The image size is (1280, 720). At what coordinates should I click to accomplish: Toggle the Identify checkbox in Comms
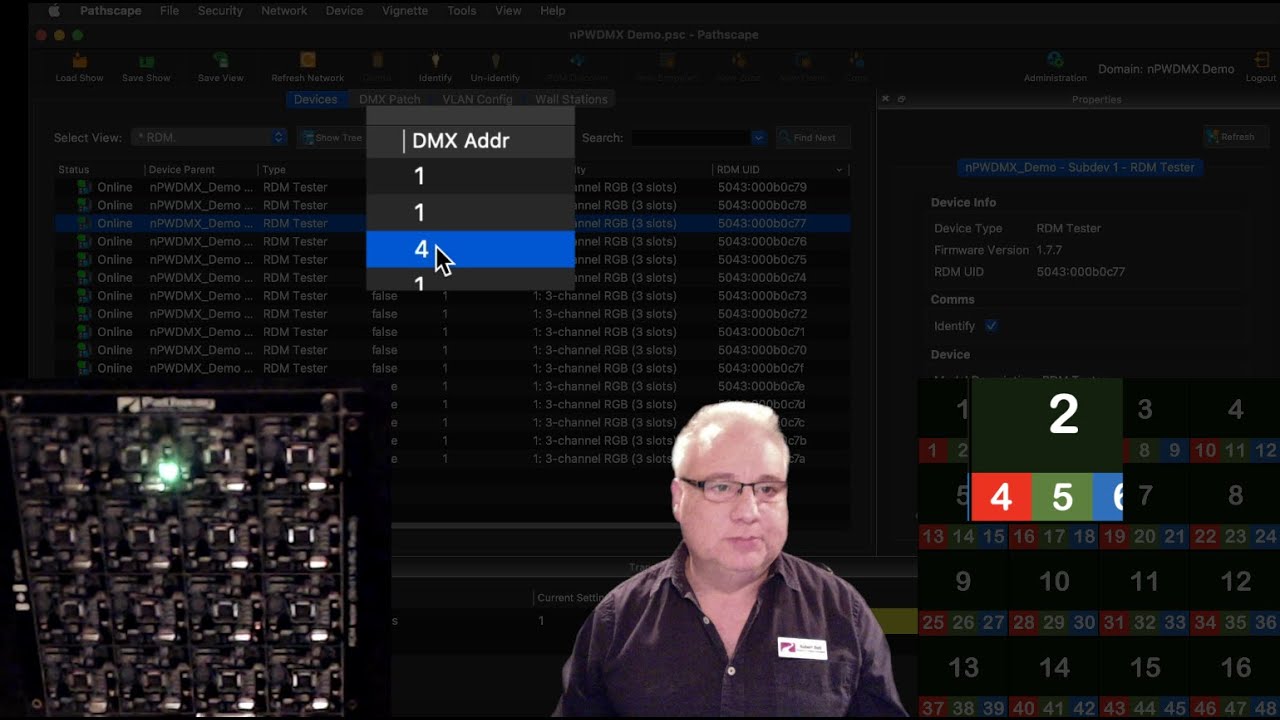991,326
